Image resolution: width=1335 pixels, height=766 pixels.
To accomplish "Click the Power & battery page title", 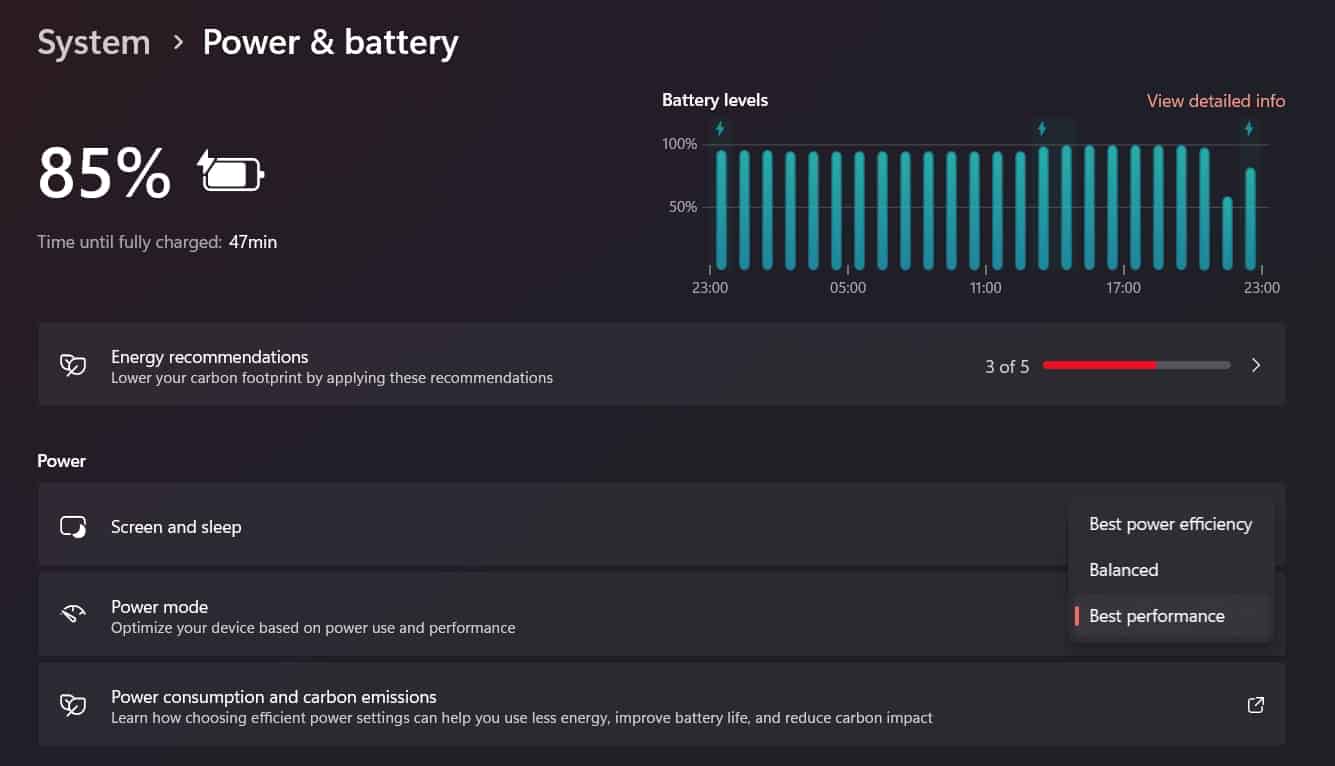I will tap(330, 43).
